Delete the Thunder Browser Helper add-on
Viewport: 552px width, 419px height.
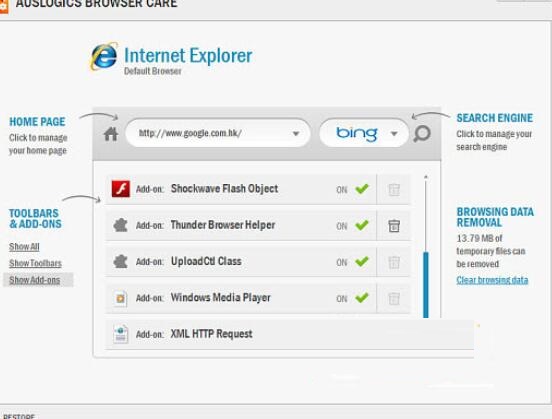[394, 226]
